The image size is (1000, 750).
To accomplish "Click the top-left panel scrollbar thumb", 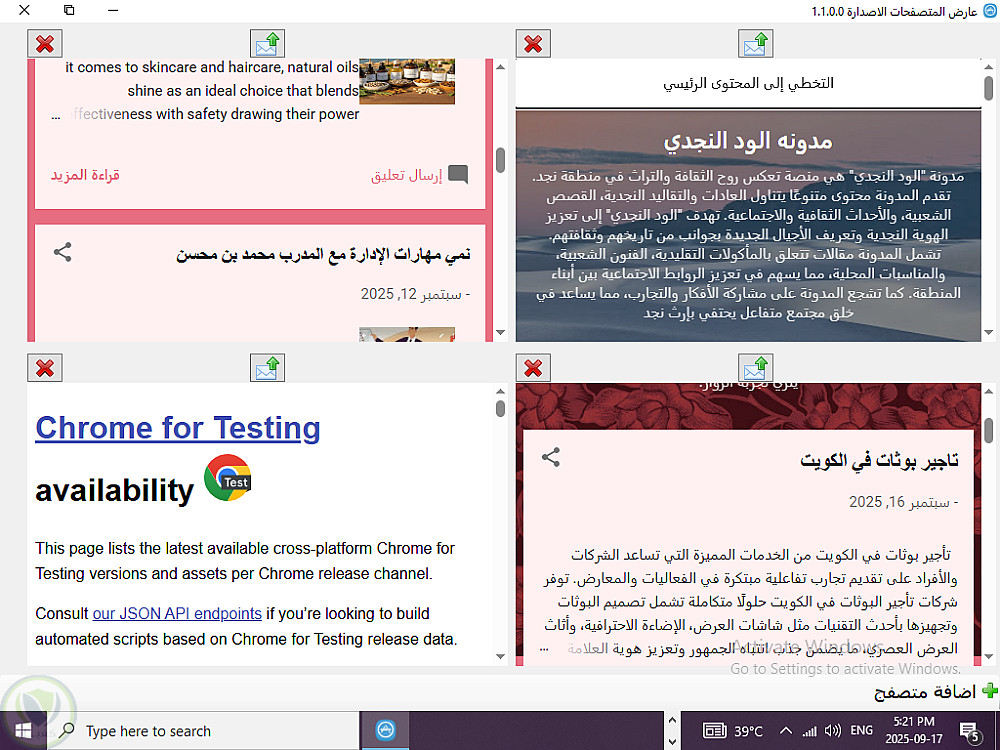I will click(x=501, y=160).
